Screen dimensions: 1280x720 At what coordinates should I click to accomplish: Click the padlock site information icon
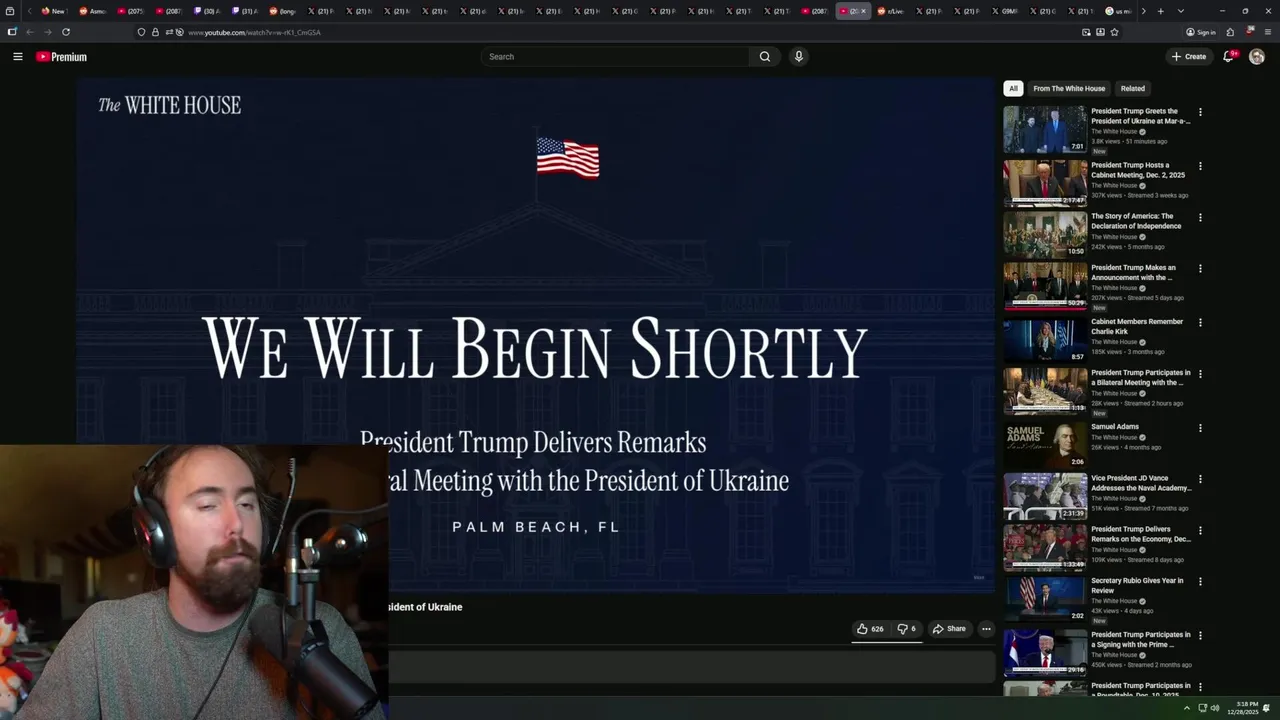pos(155,32)
